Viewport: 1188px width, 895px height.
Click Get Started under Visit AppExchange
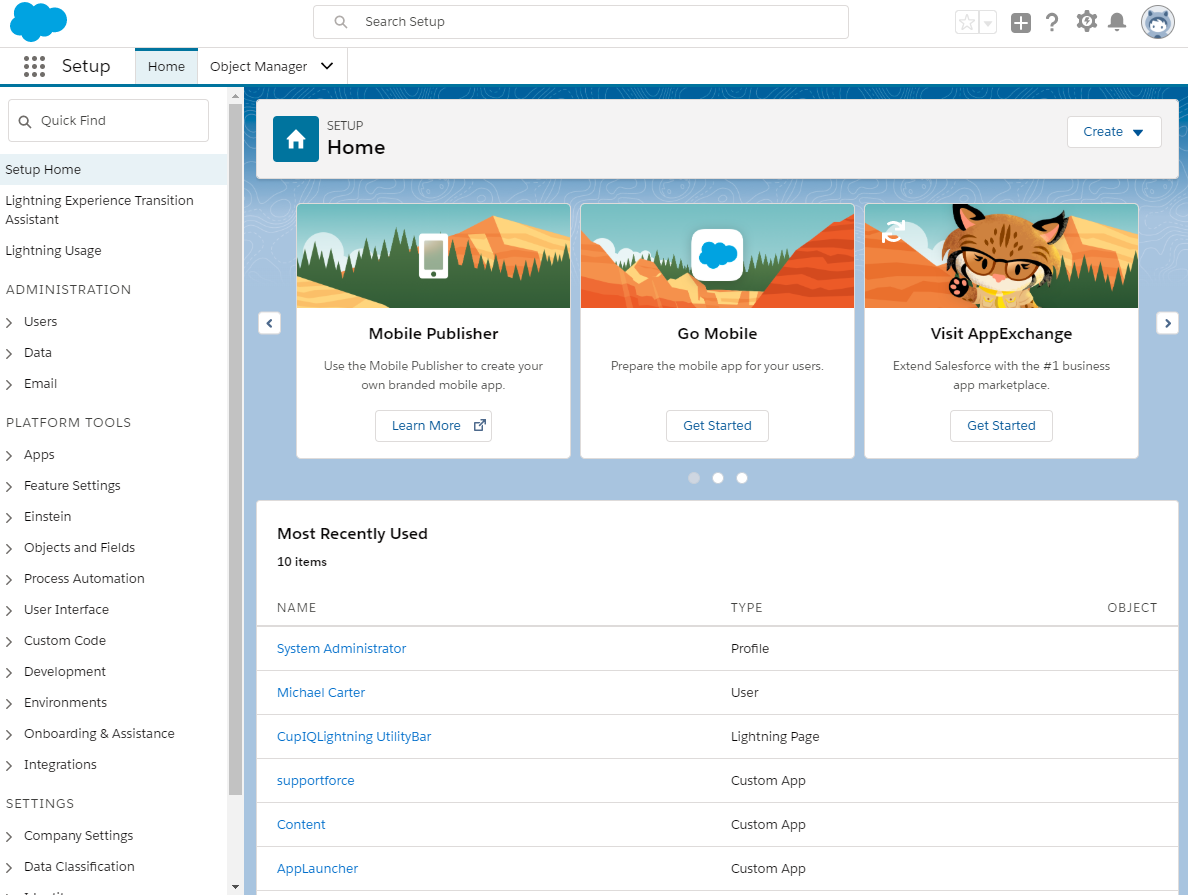1001,426
